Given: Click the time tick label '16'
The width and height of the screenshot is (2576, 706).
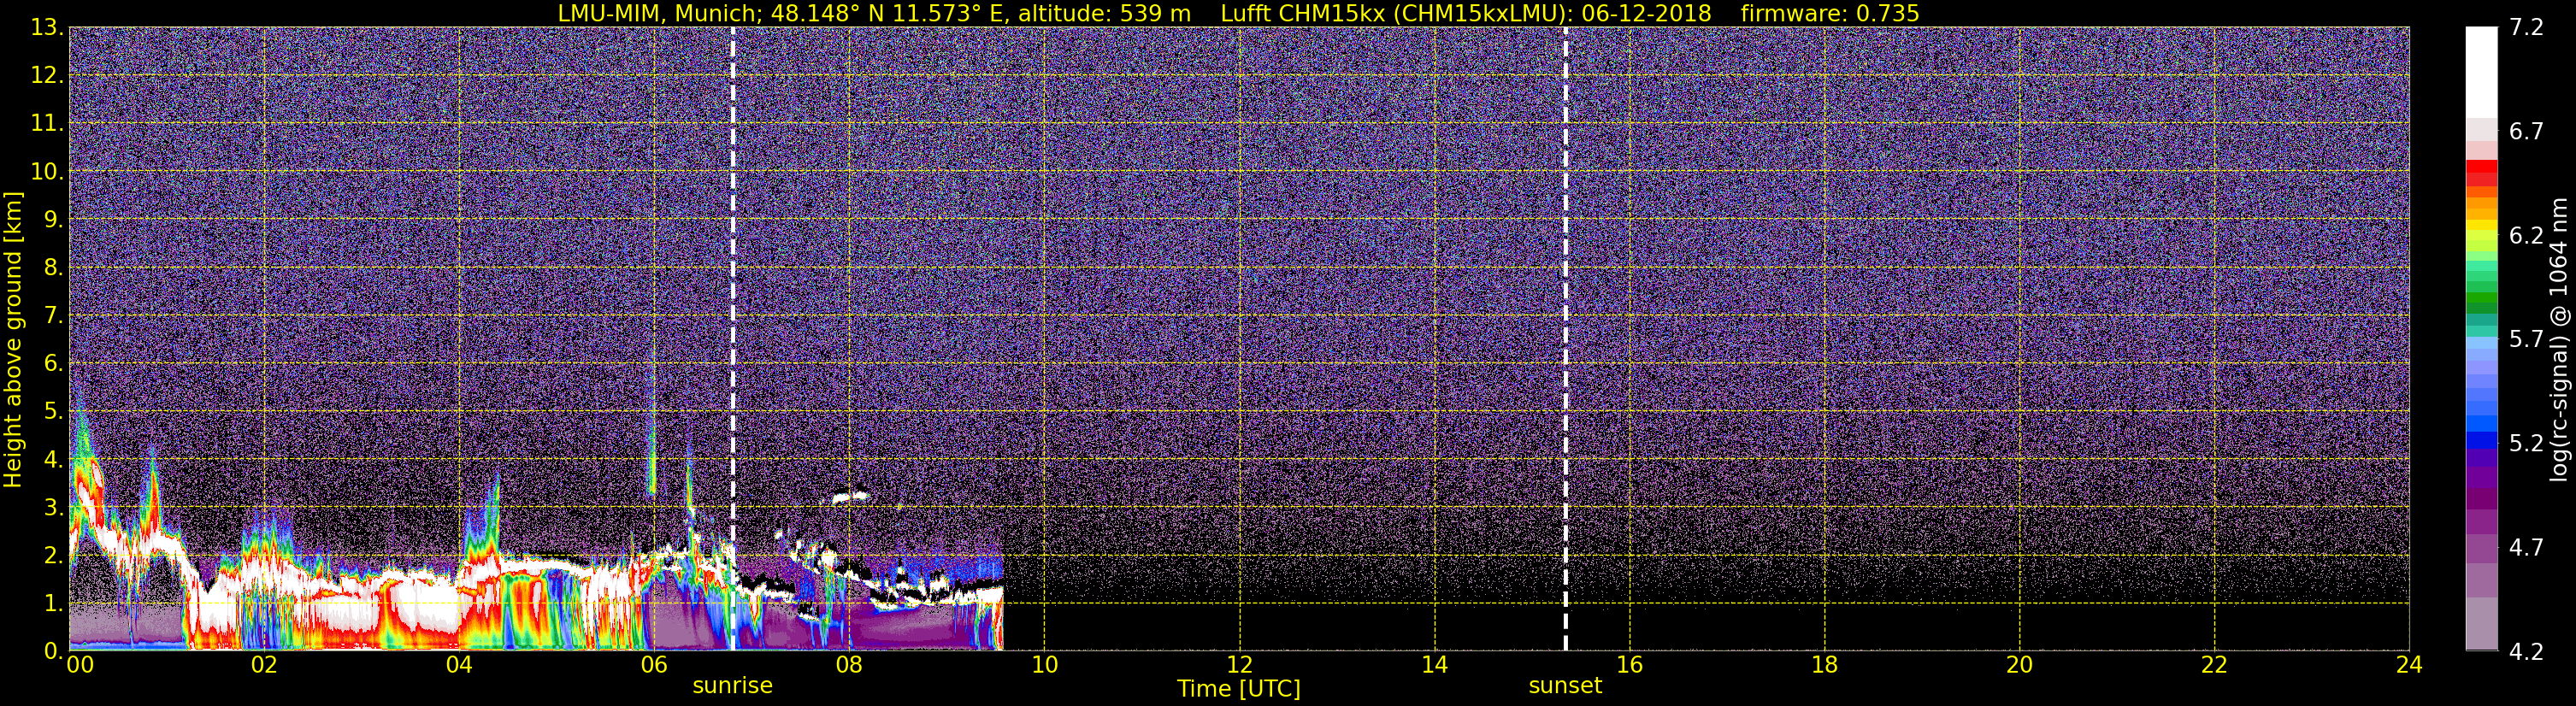Looking at the screenshot, I should click(1629, 665).
